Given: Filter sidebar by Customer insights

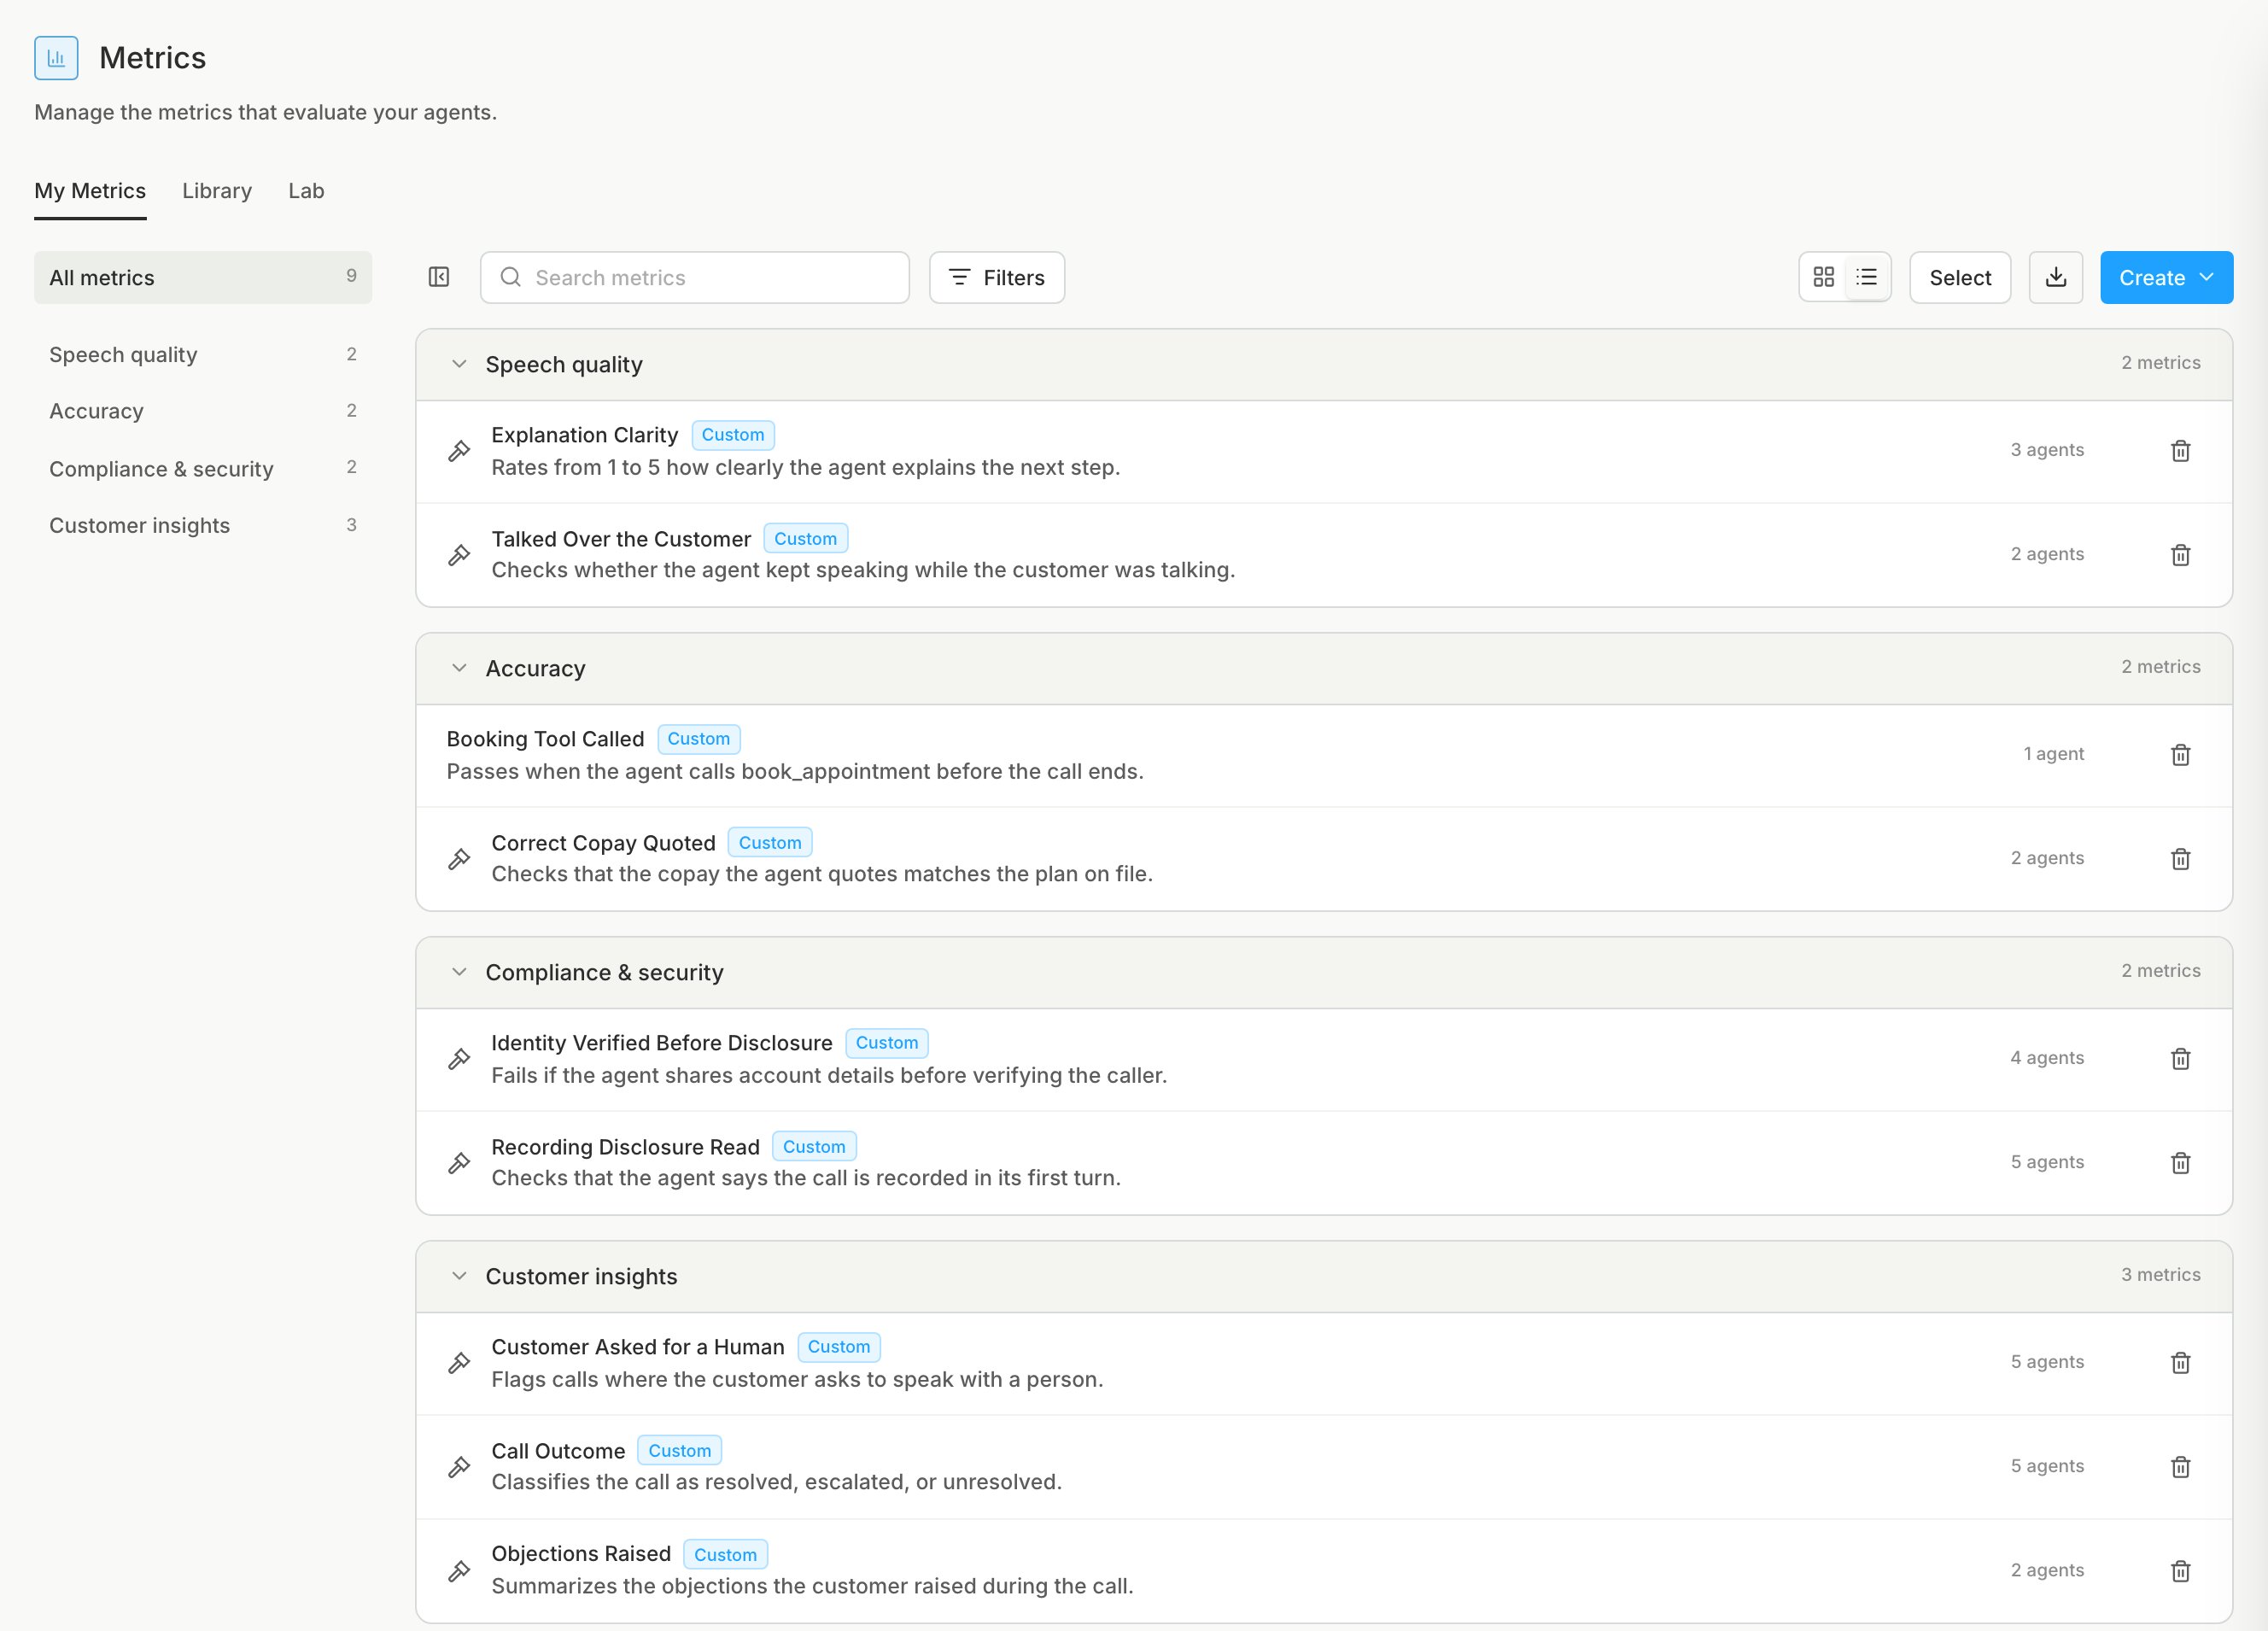Looking at the screenshot, I should tap(203, 525).
